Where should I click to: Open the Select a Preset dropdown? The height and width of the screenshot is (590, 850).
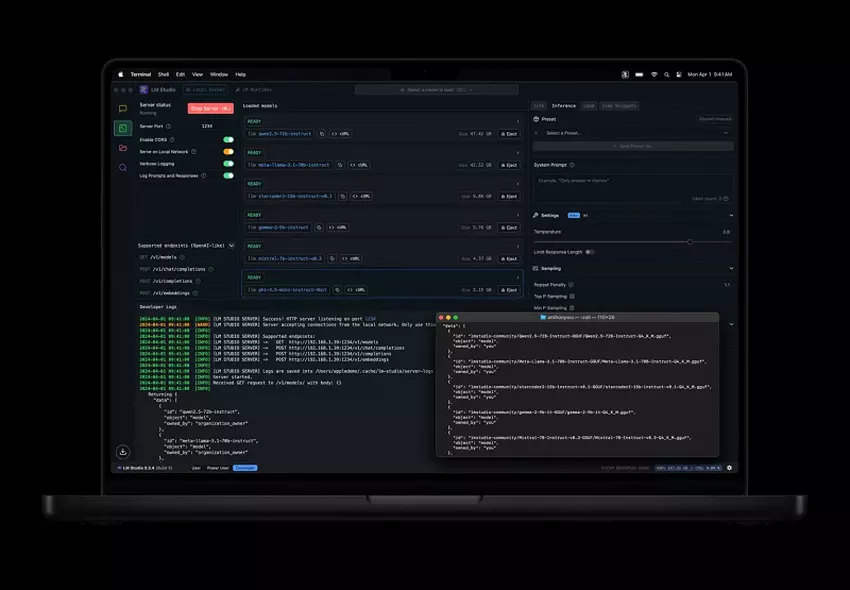pos(632,132)
